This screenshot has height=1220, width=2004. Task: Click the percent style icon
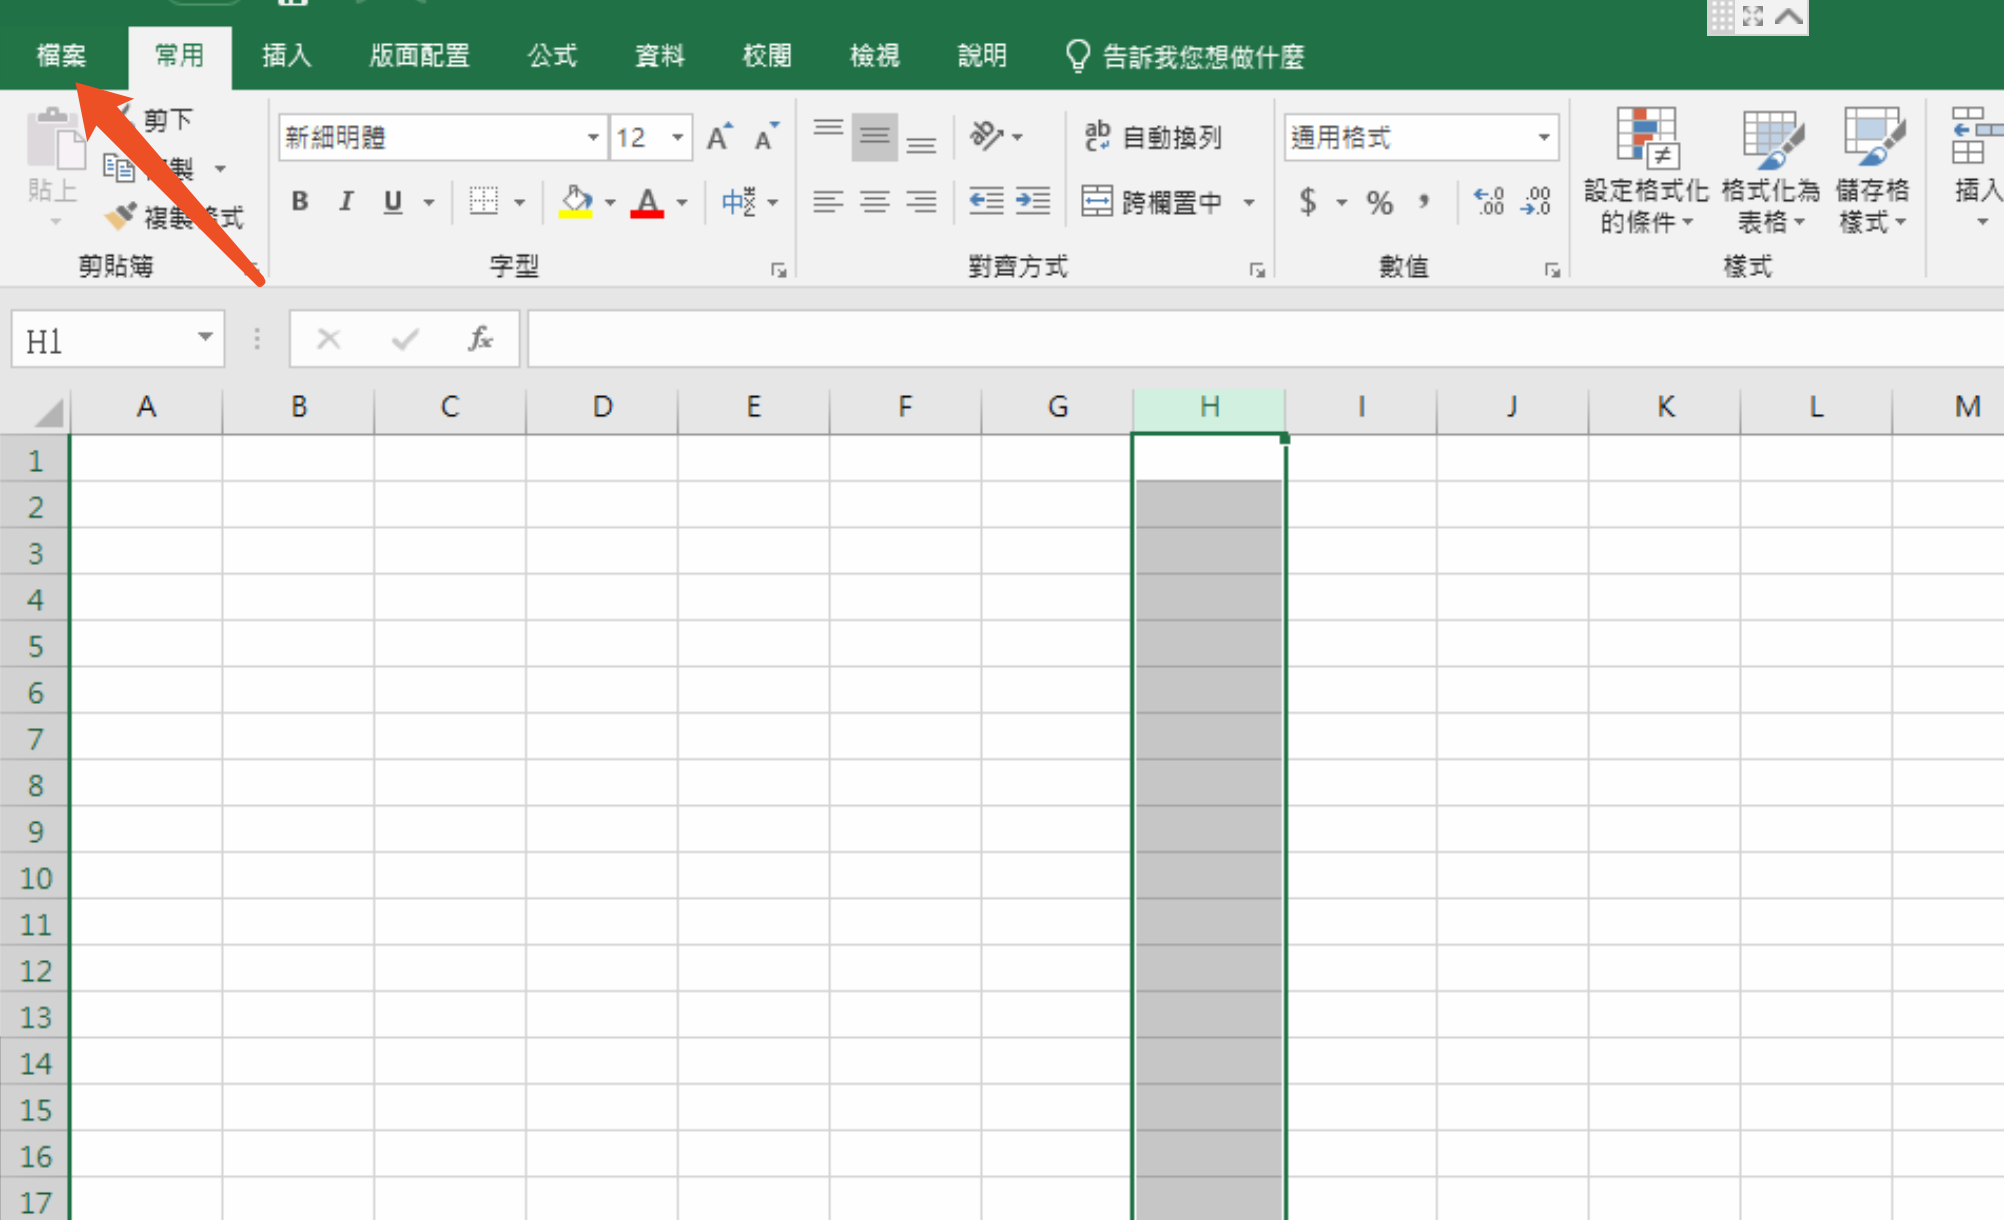click(1380, 203)
